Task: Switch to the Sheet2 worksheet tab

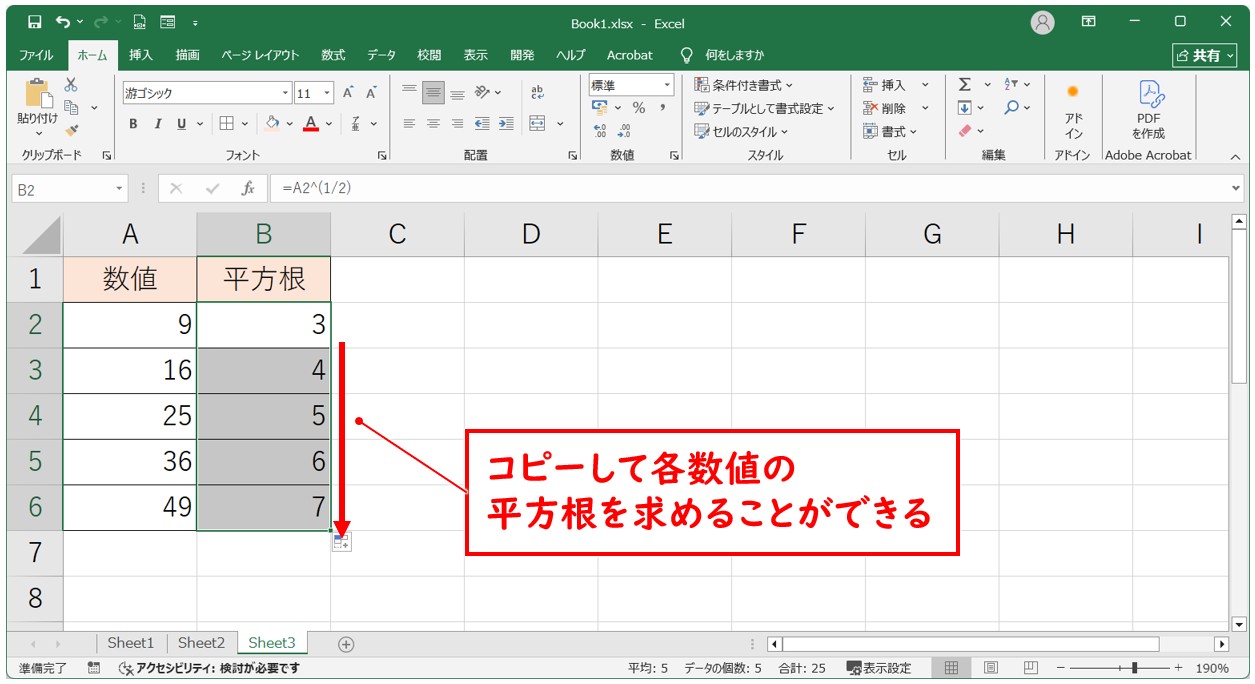Action: tap(201, 643)
